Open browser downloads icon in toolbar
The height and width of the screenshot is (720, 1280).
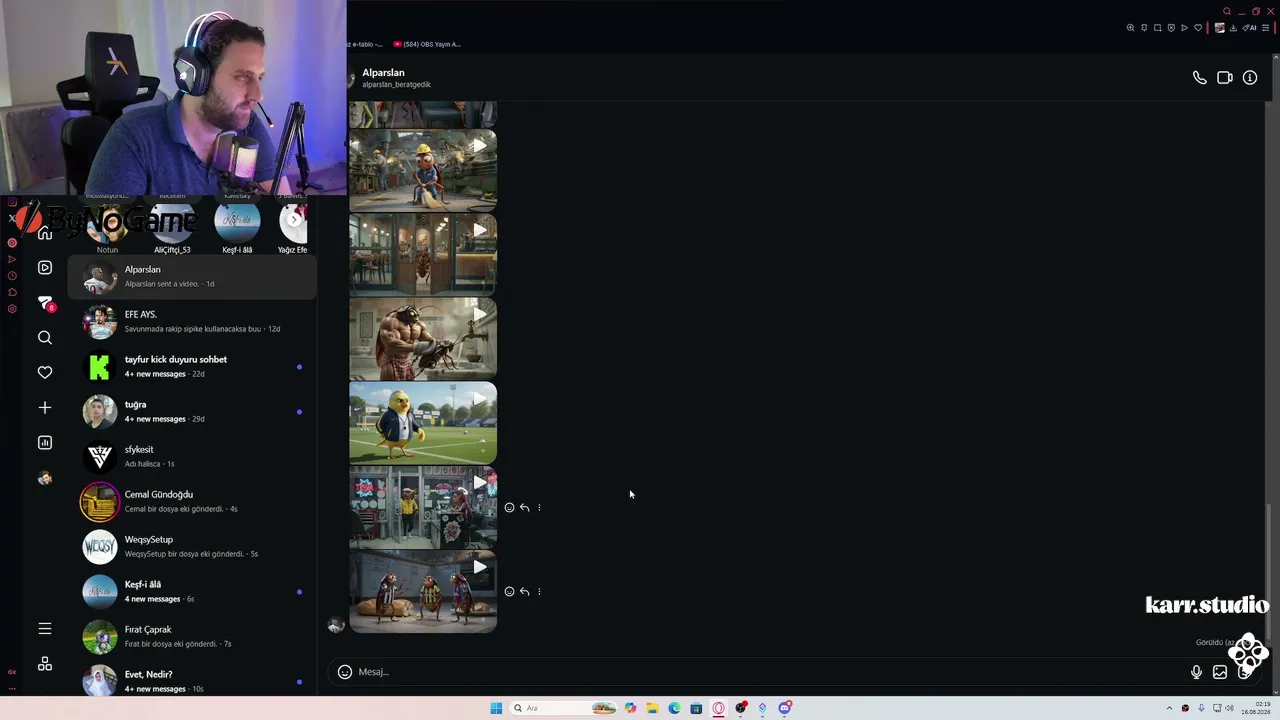(1233, 28)
